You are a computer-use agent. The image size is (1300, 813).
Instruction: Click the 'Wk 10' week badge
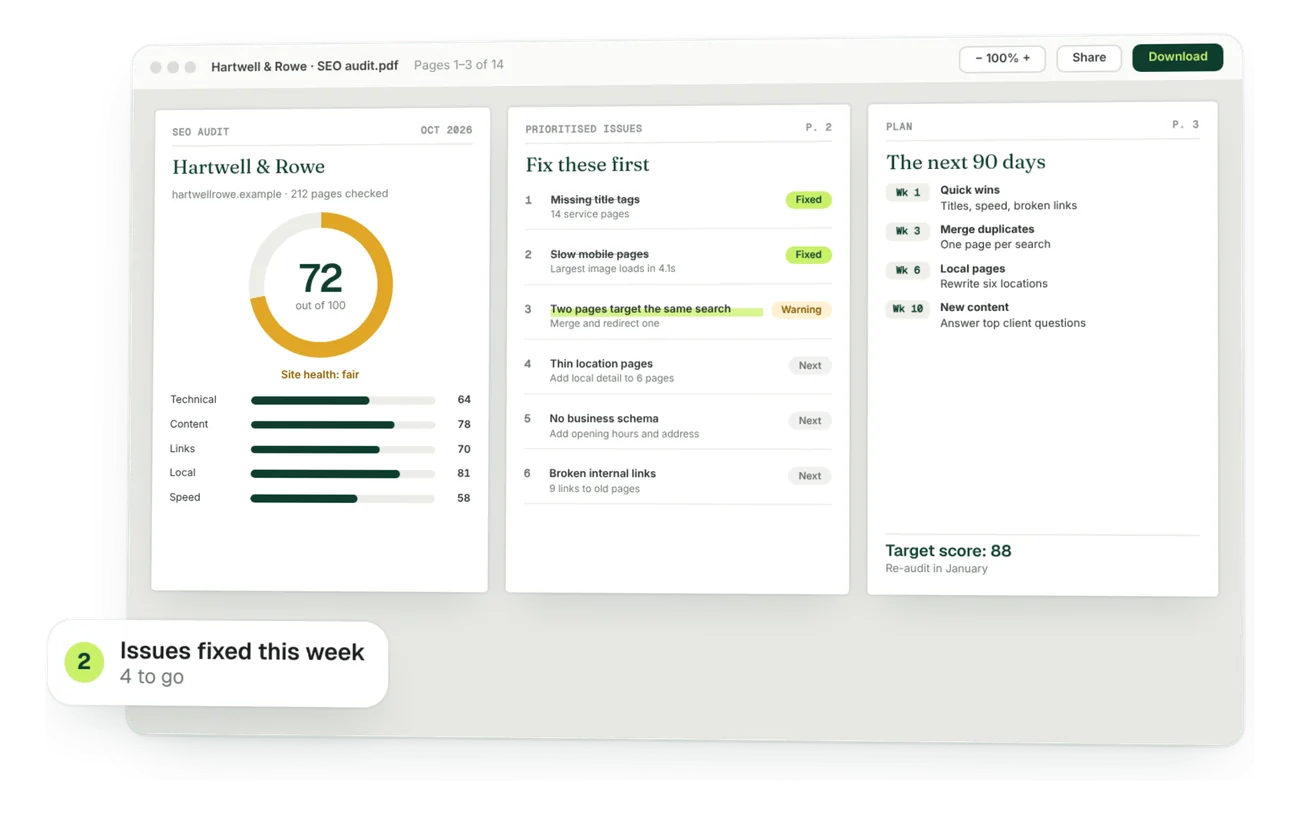[x=908, y=309]
